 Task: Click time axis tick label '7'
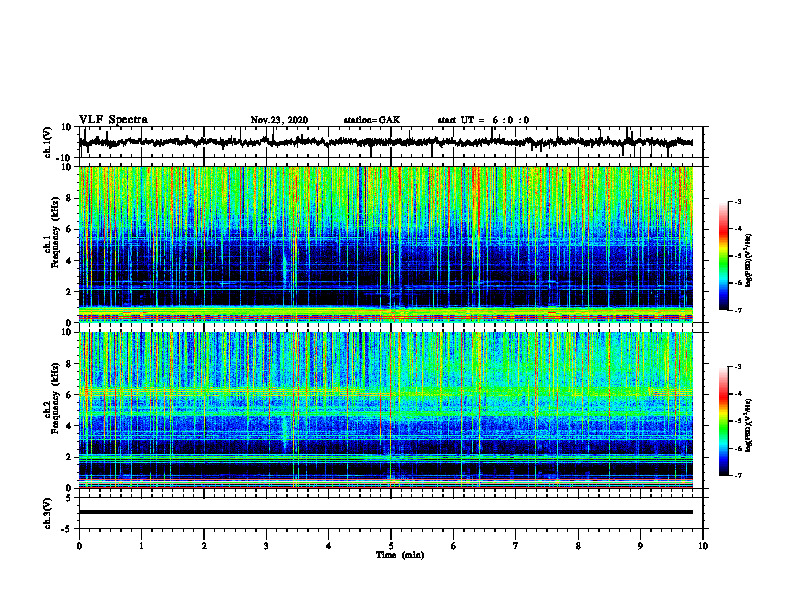point(516,546)
